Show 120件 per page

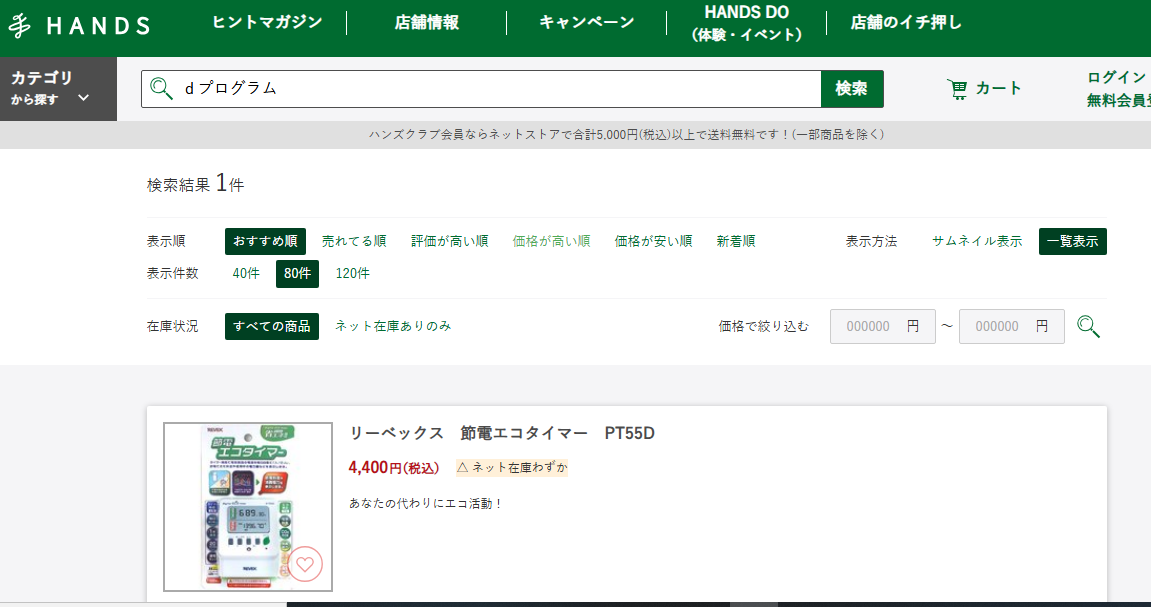pyautogui.click(x=352, y=274)
